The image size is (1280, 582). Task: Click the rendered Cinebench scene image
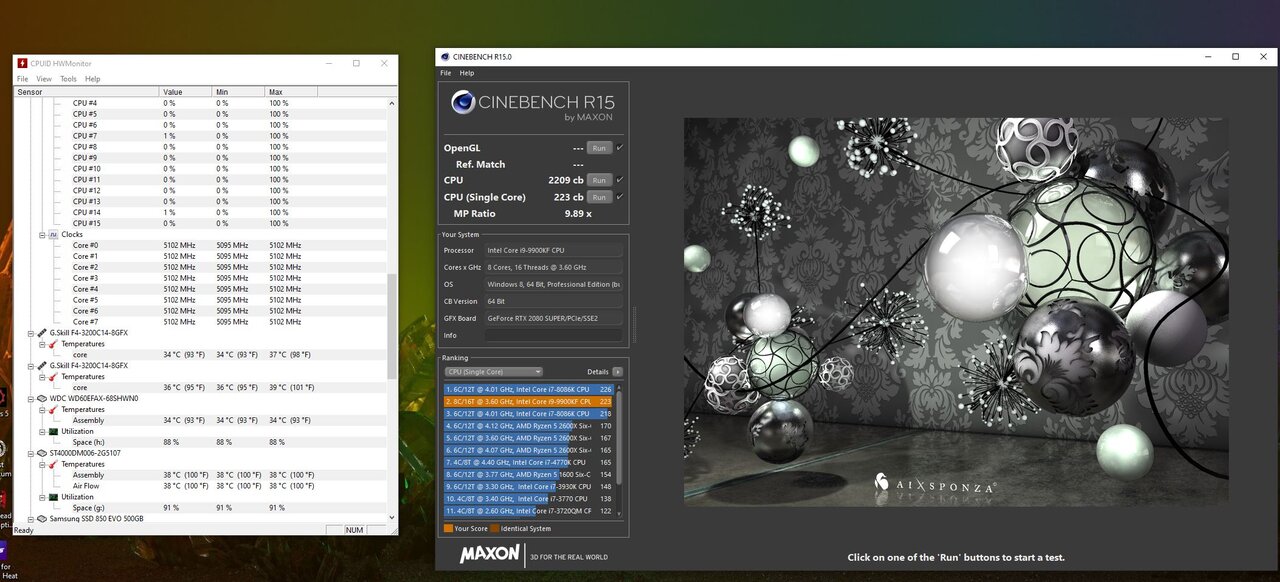[956, 311]
